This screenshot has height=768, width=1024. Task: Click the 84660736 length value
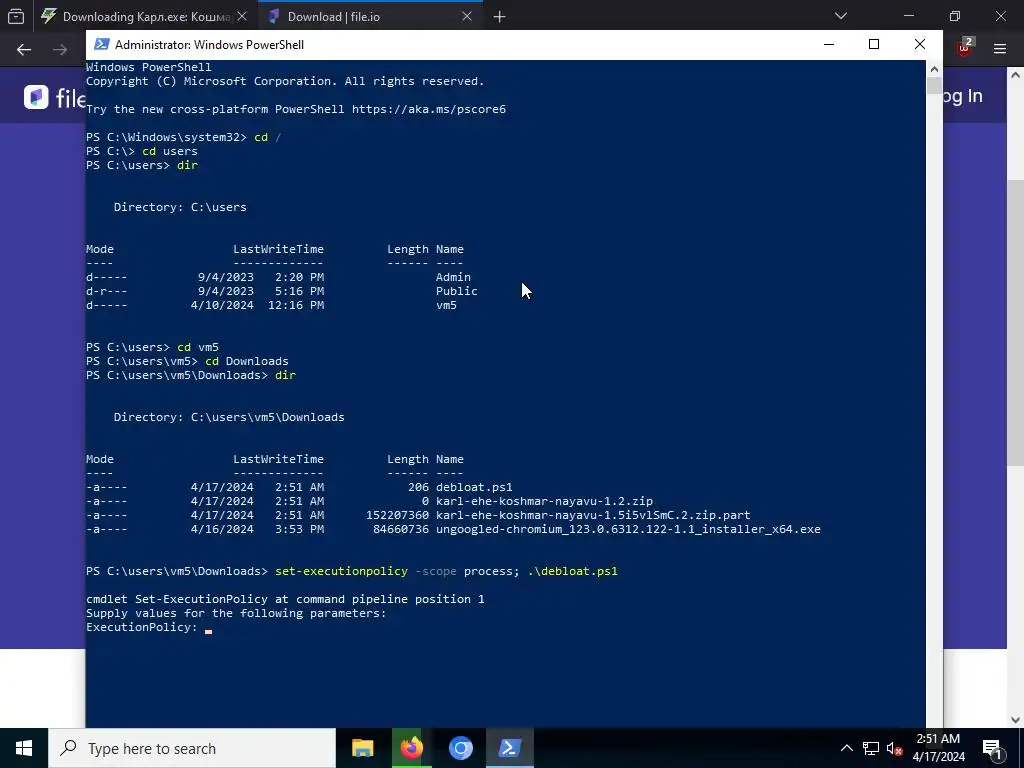[401, 530]
